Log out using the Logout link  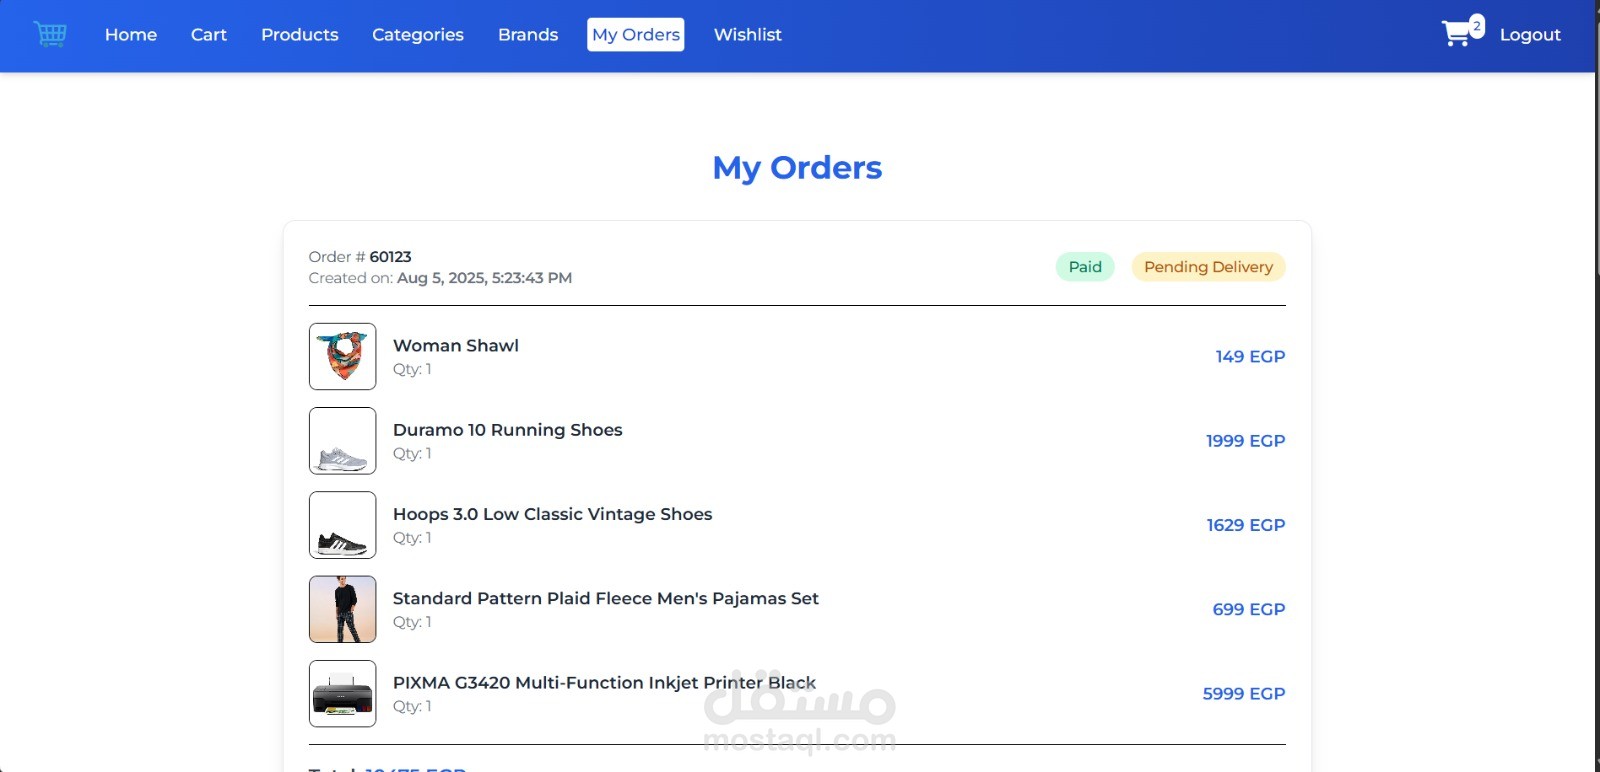[1530, 35]
